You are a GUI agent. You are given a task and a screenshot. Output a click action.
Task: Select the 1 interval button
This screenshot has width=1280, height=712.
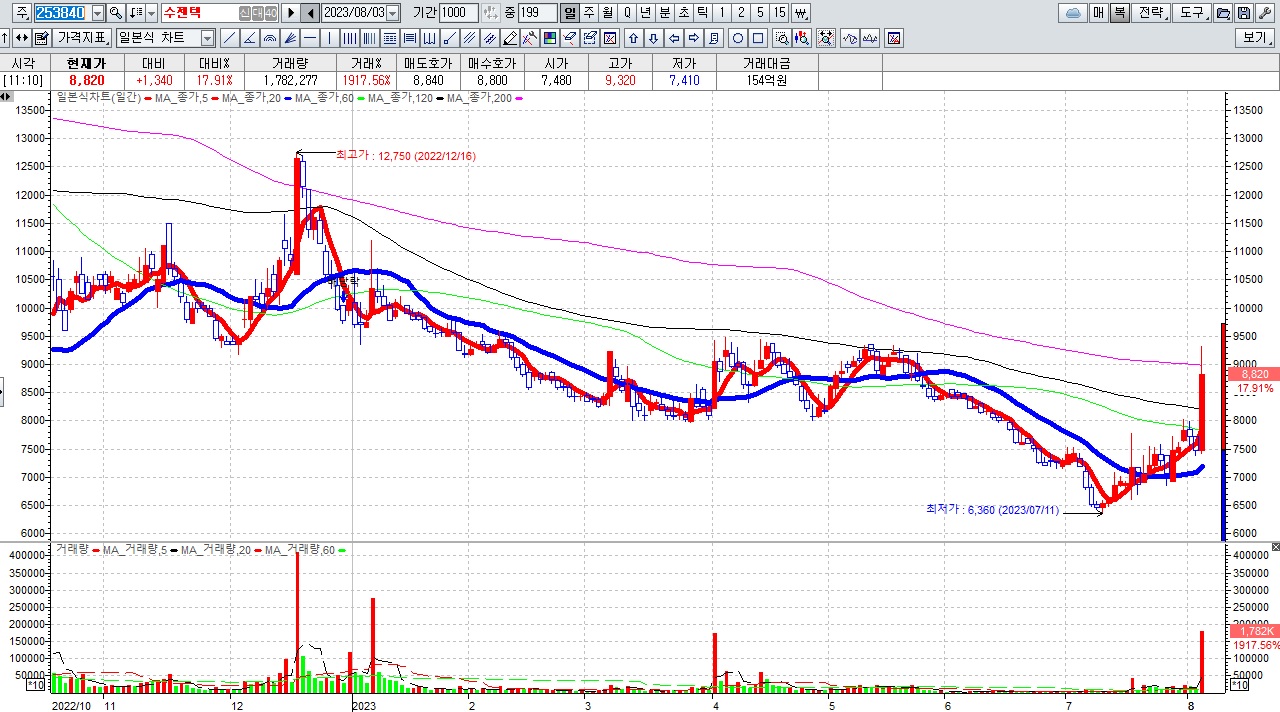722,13
